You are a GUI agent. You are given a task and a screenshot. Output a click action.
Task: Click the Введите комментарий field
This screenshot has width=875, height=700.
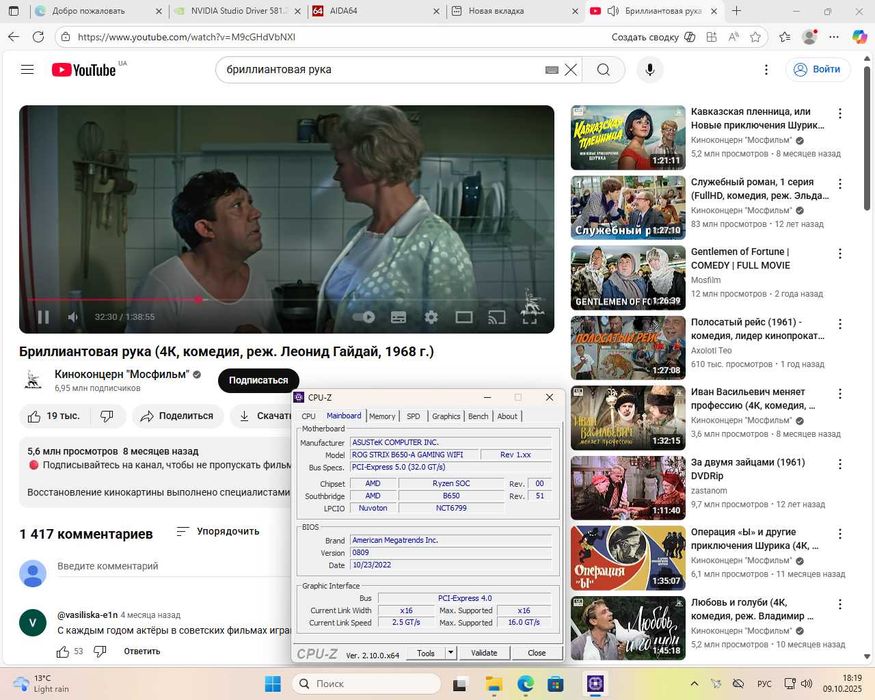coord(173,566)
